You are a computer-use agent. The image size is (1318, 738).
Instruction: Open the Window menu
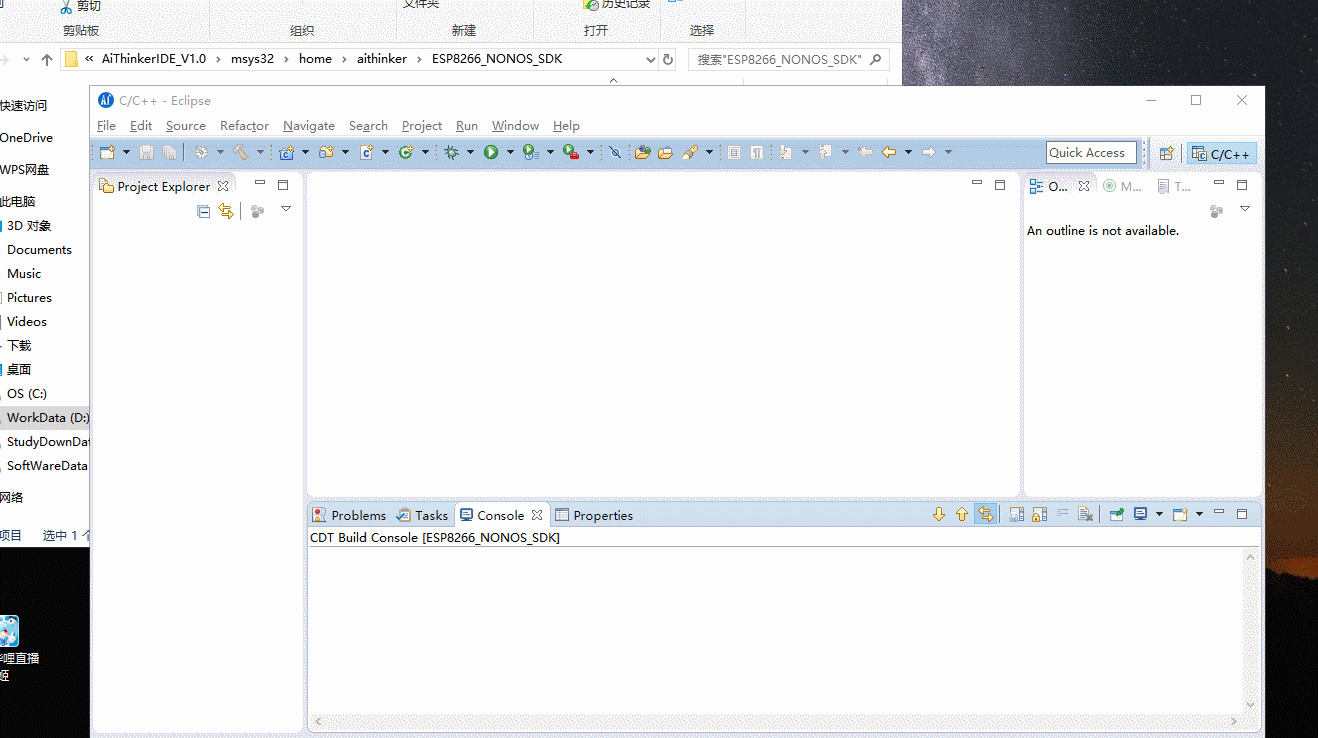pos(515,125)
